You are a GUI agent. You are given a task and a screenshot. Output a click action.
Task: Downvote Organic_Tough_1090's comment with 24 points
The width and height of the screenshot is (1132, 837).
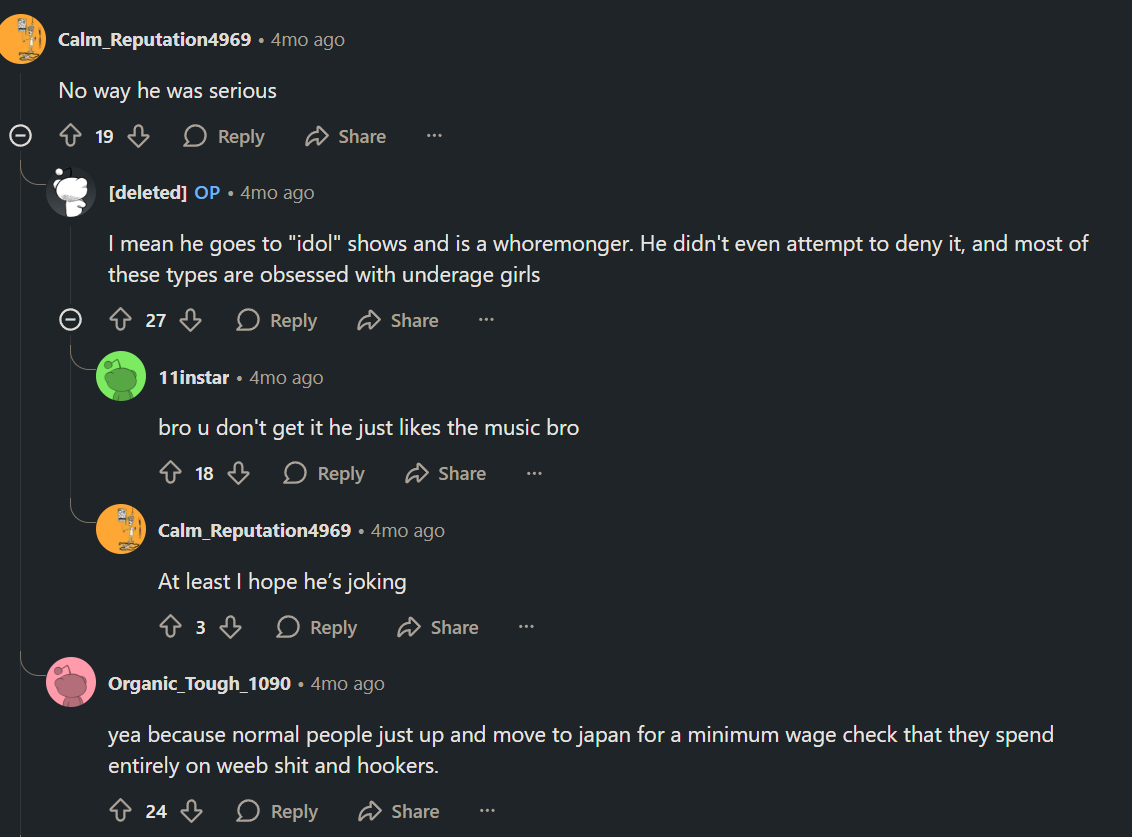[191, 811]
